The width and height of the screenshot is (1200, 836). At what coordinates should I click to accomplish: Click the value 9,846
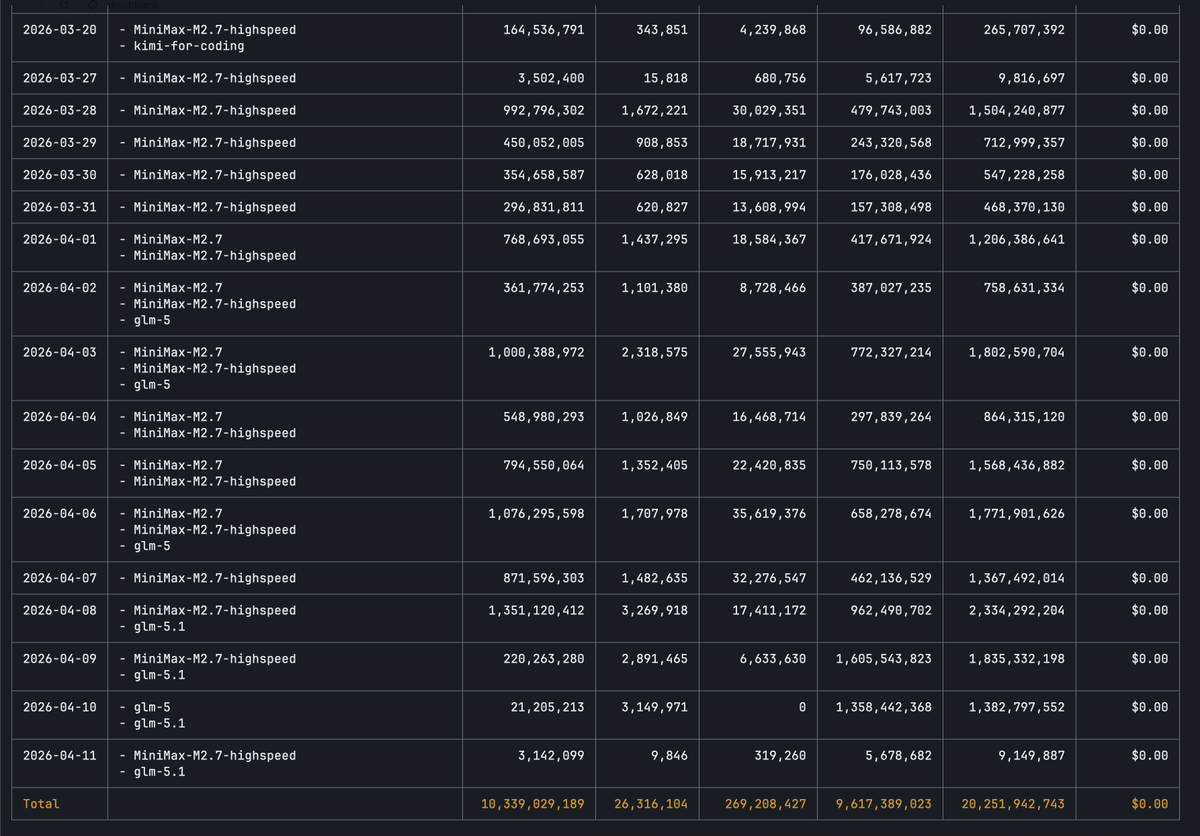point(670,756)
